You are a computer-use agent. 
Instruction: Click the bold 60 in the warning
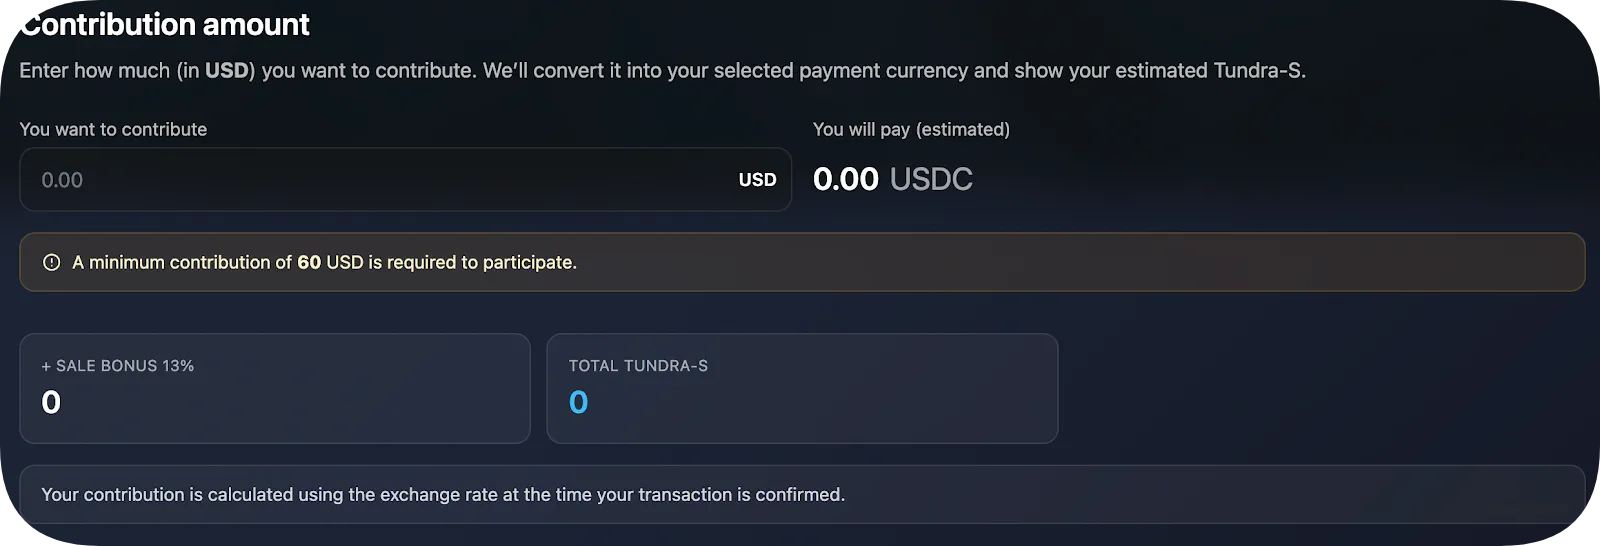pos(309,262)
